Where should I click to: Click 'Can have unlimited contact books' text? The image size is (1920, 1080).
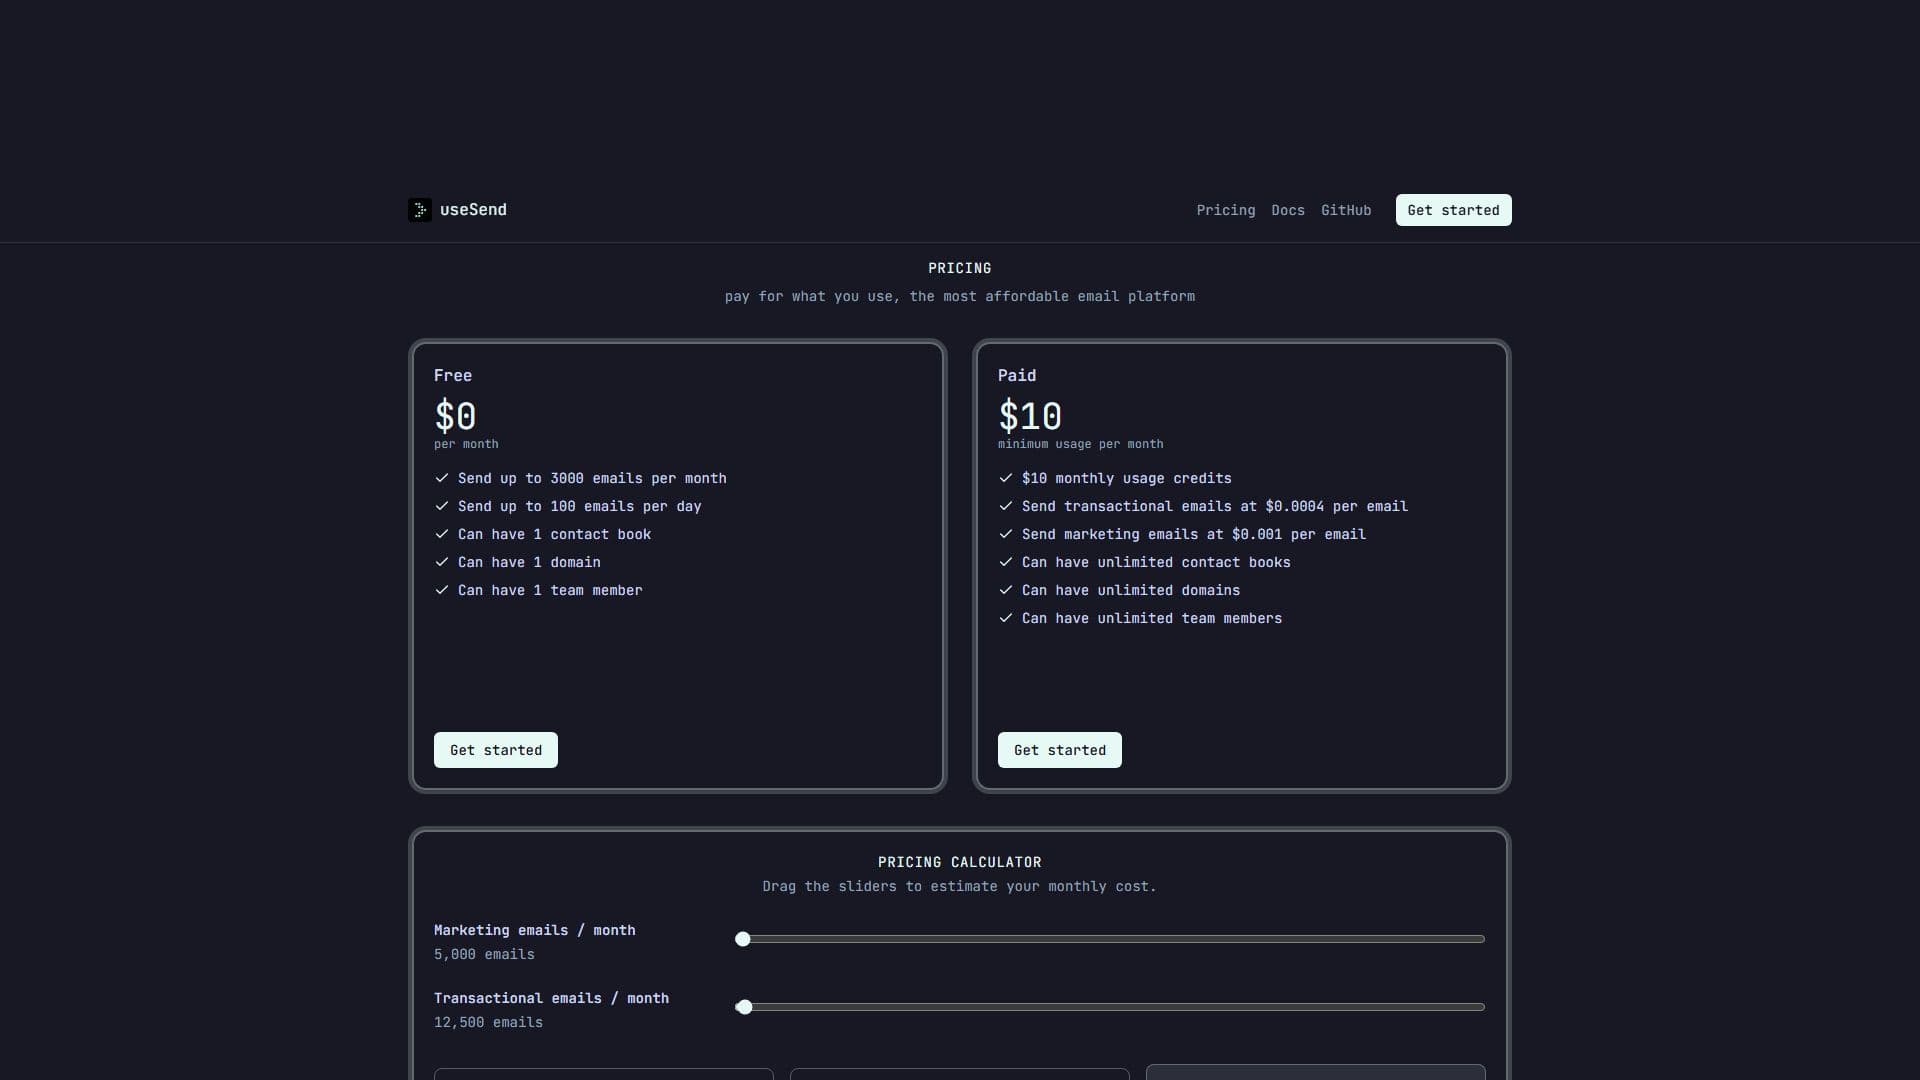1156,562
